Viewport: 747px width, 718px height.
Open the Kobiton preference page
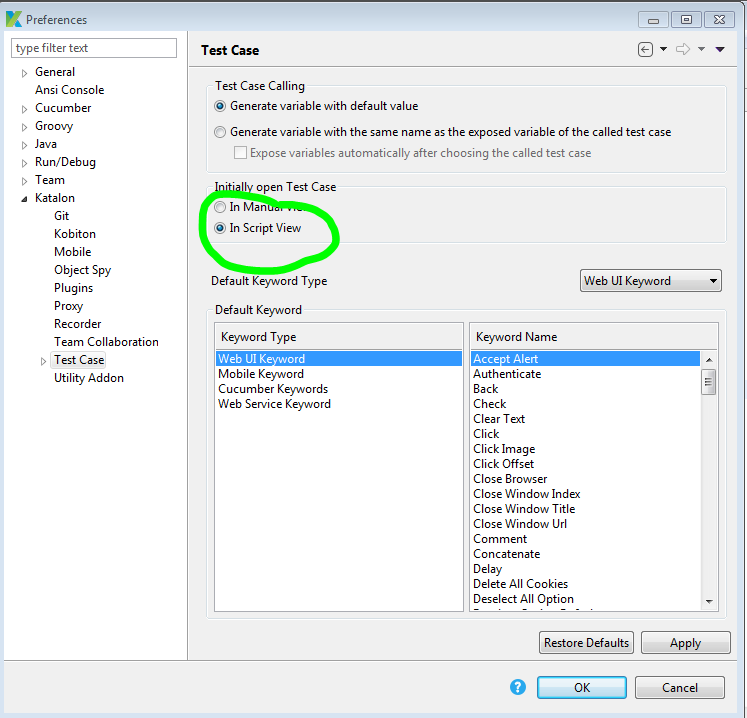[x=75, y=234]
